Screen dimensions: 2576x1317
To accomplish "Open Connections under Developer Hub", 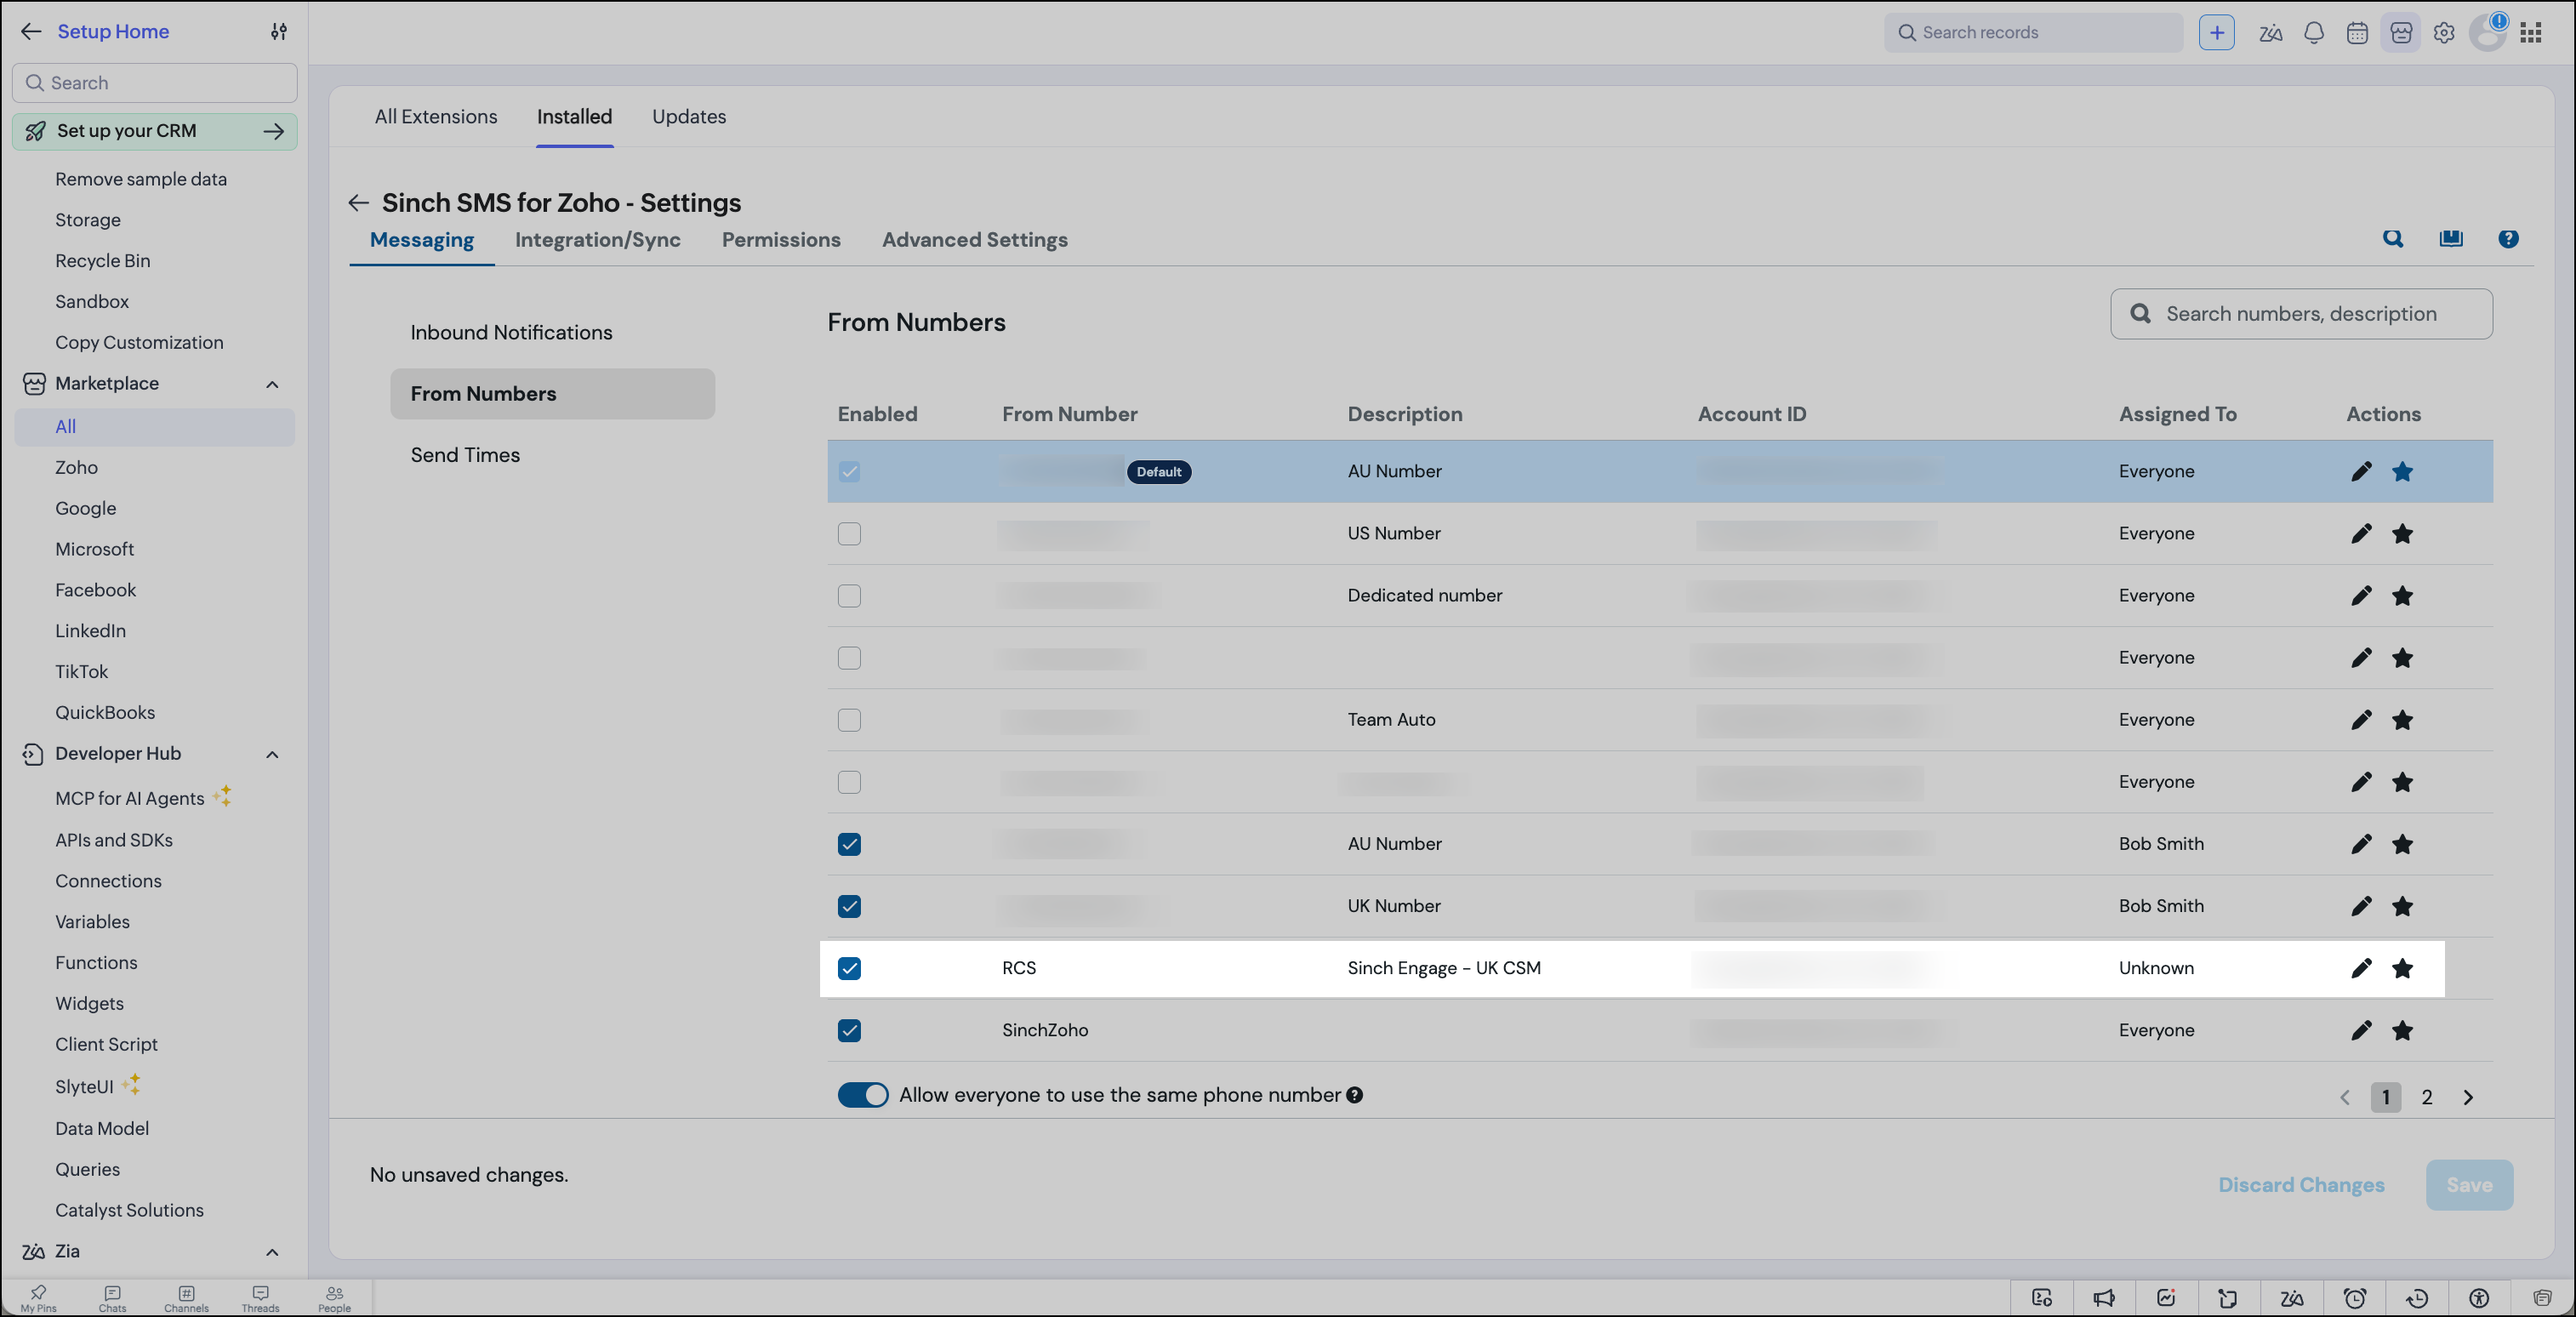I will point(108,881).
